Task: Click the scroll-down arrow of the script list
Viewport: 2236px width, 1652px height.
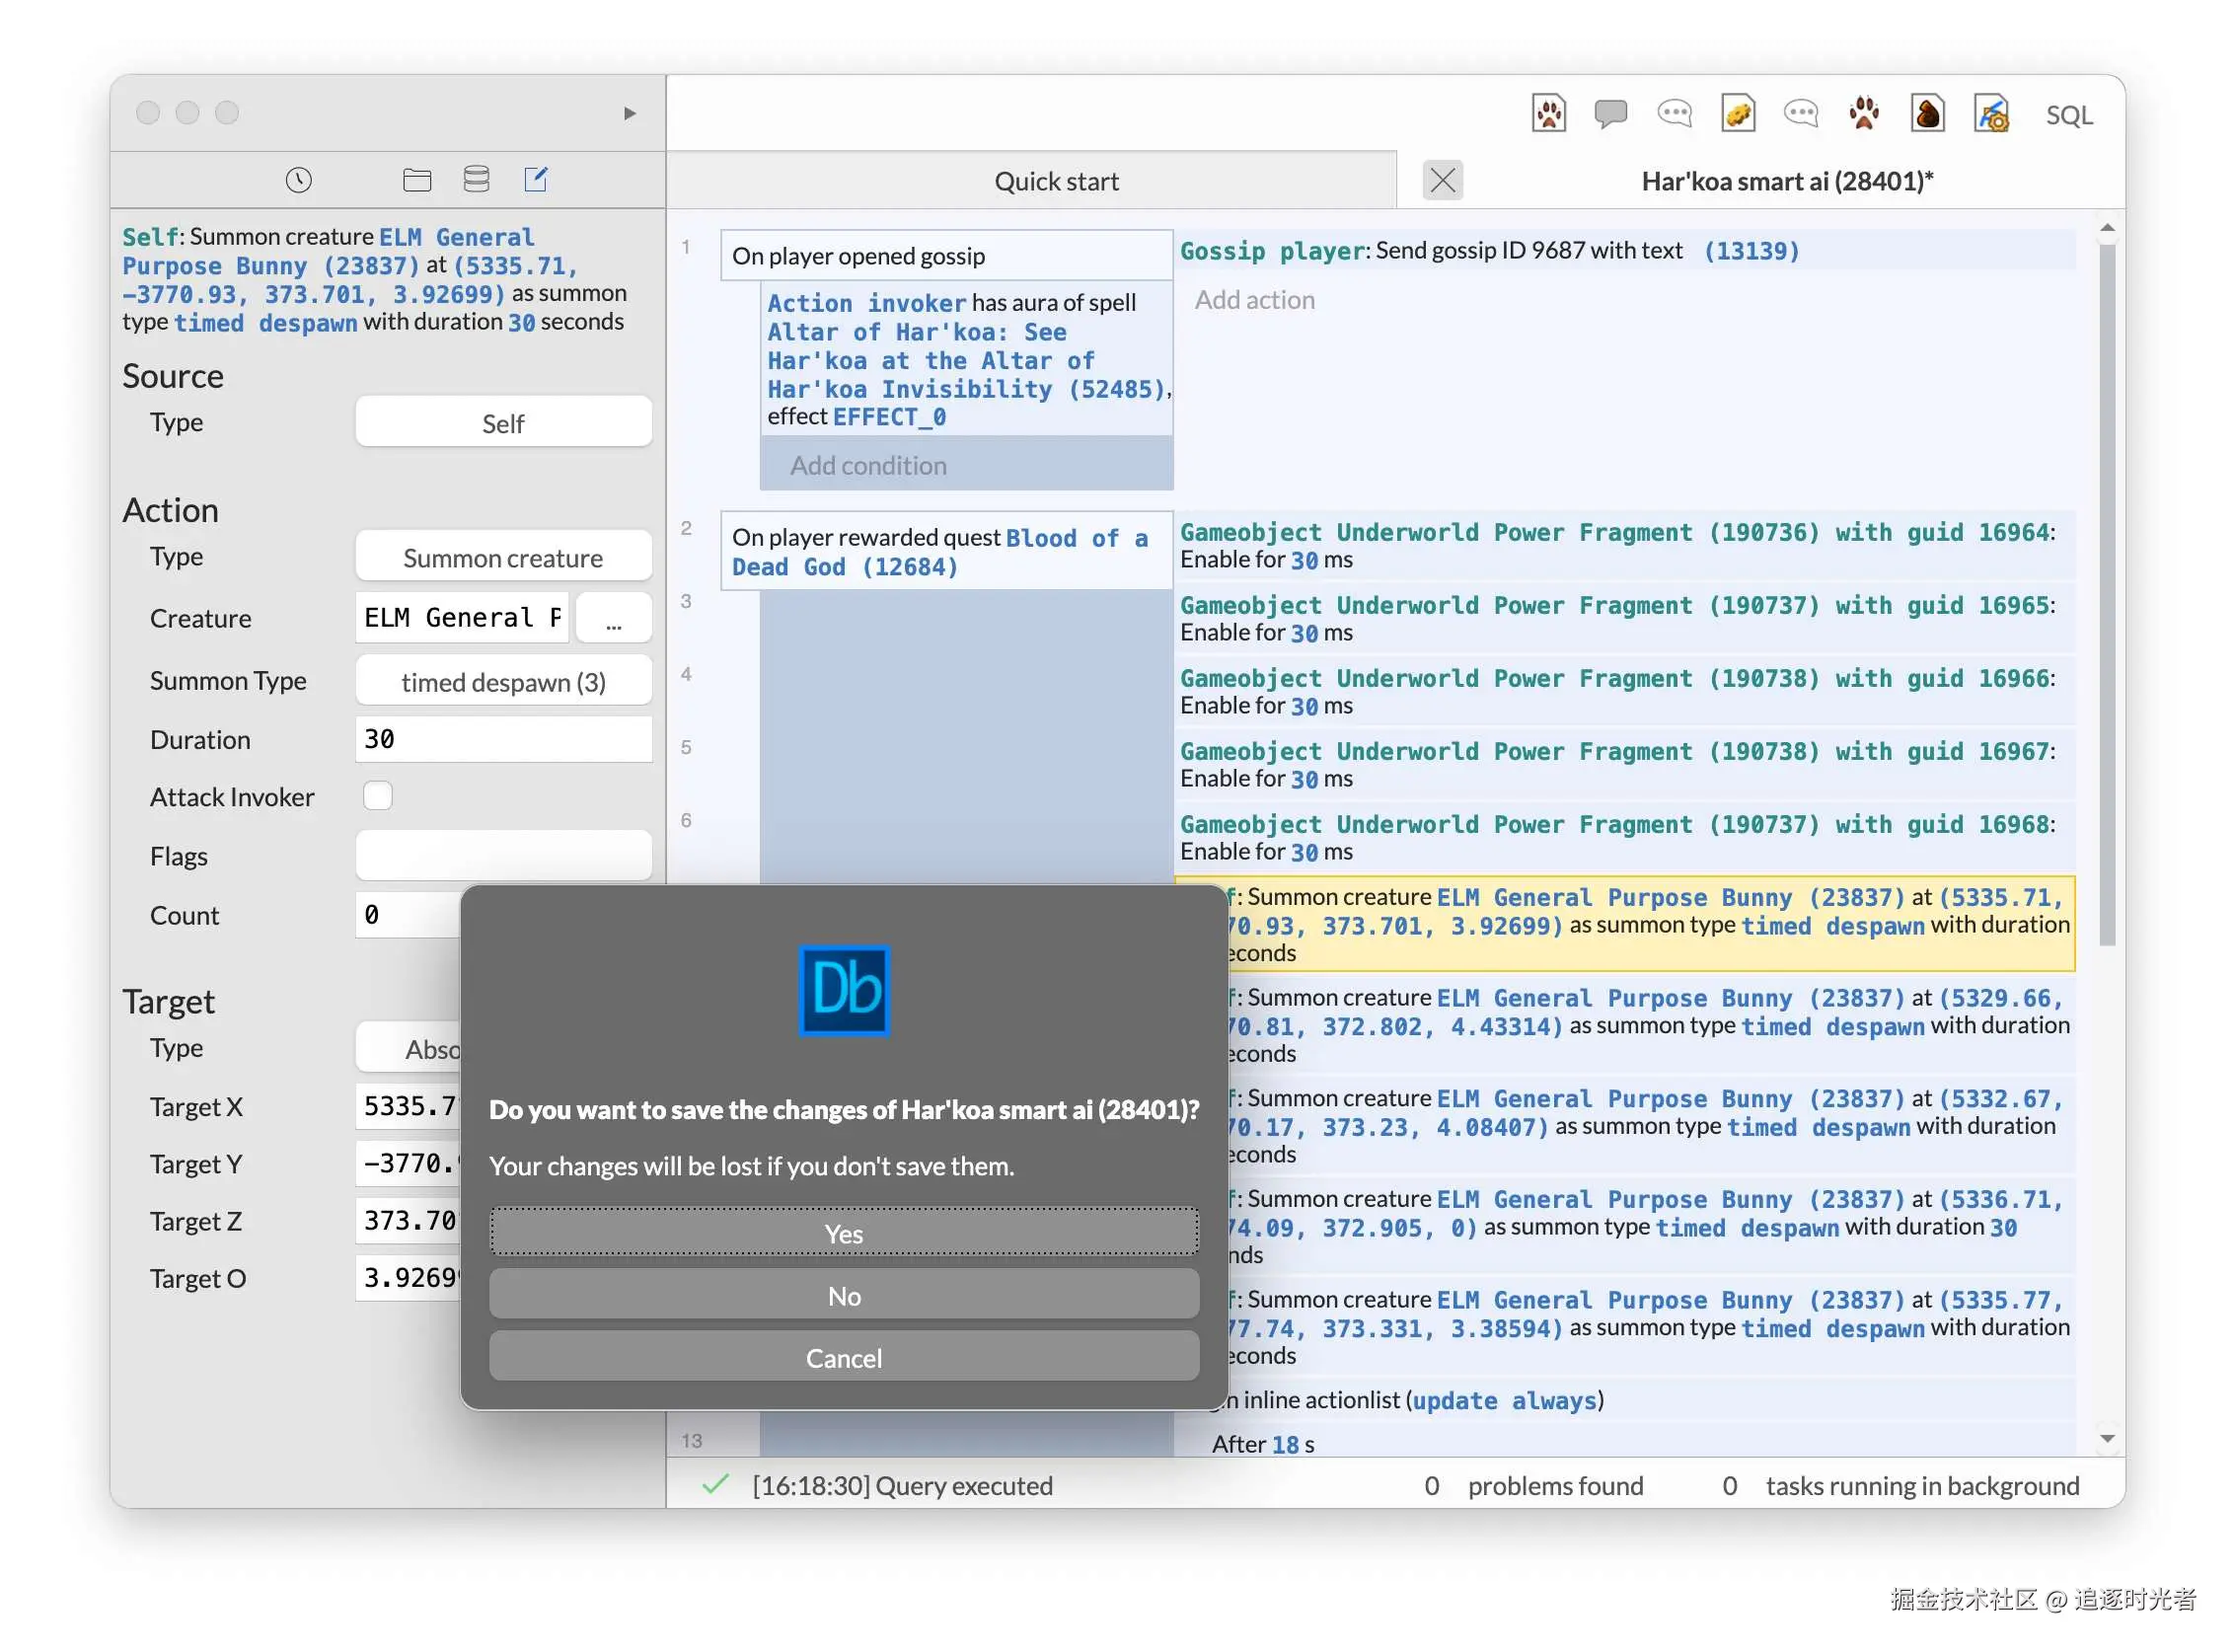Action: coord(2108,1440)
